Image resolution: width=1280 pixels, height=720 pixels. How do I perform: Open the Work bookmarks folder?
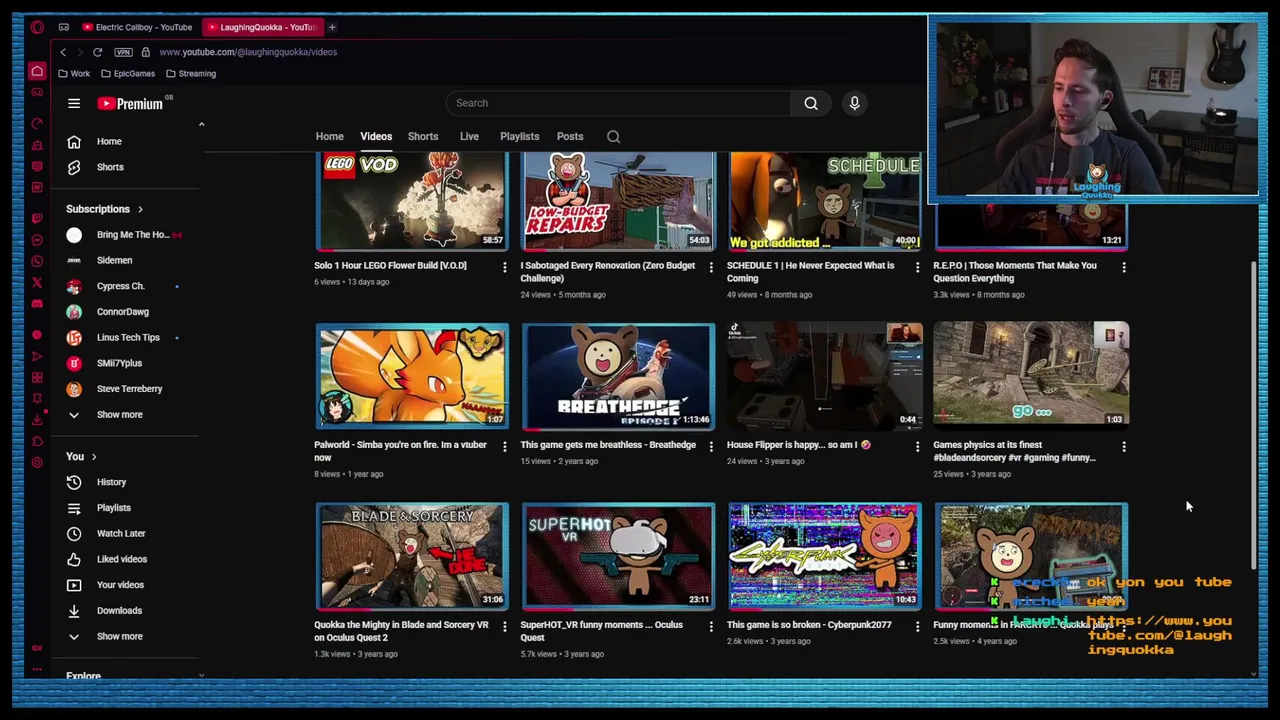point(74,74)
